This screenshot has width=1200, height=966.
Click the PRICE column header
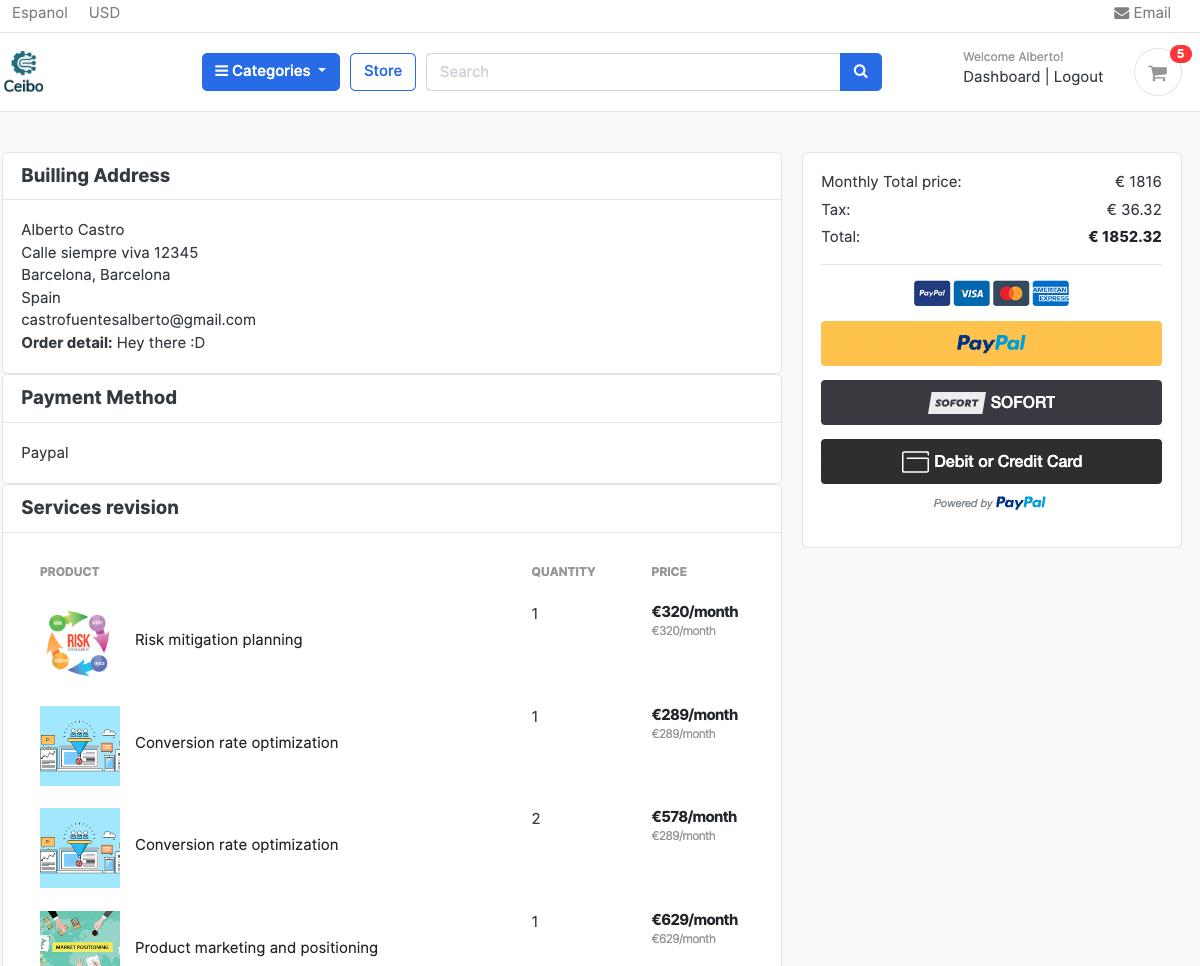(x=669, y=572)
